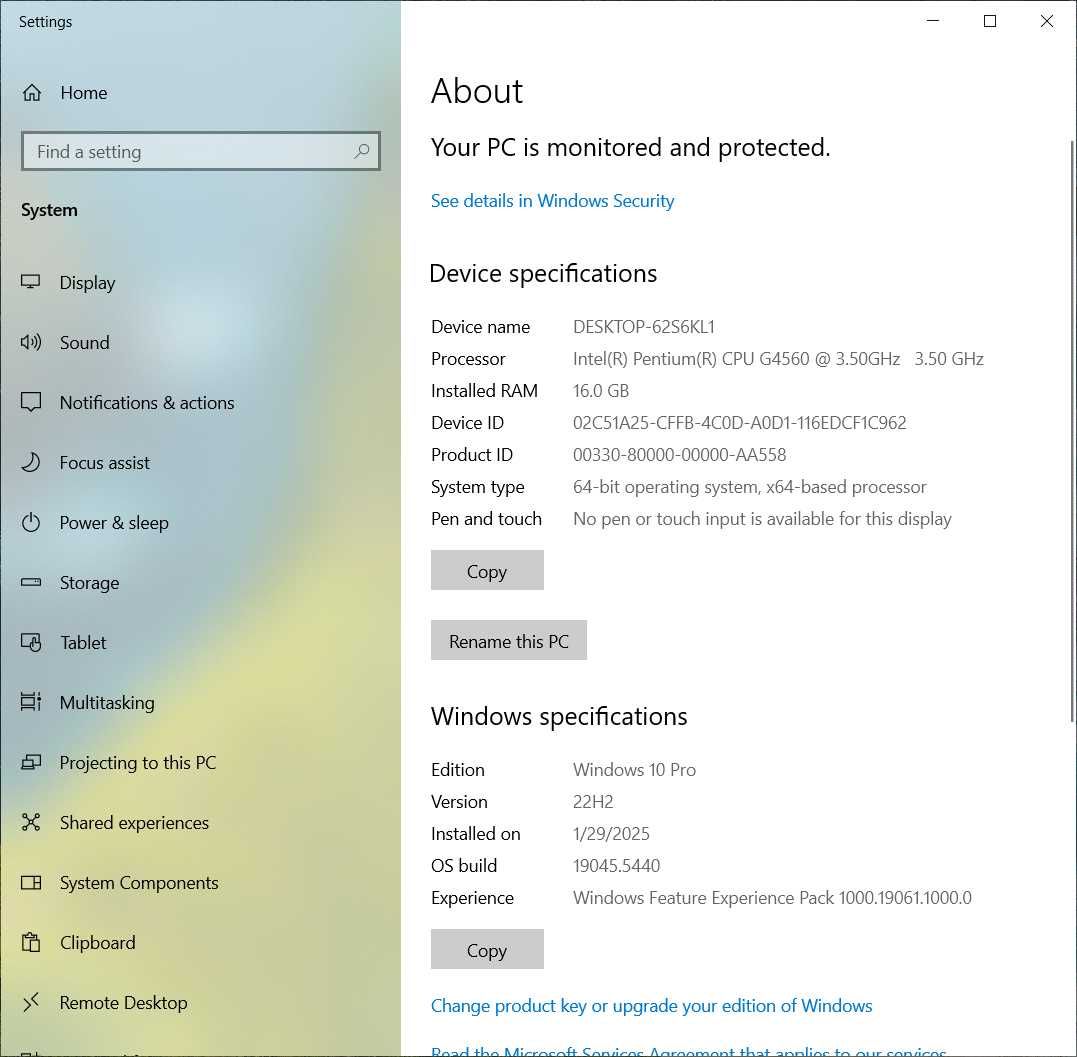Close the Settings window
This screenshot has width=1077, height=1057.
[1047, 21]
